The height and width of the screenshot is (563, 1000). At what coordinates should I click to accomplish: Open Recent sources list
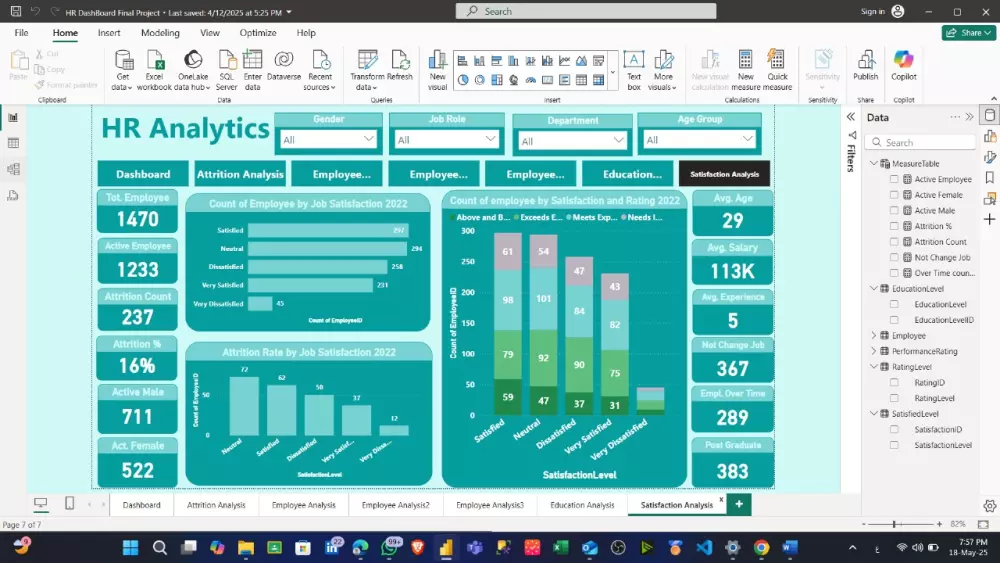point(320,70)
